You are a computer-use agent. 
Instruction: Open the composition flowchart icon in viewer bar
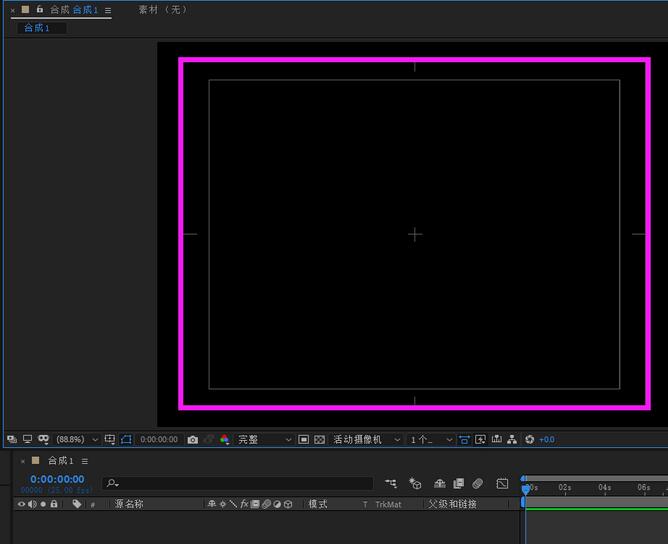coord(512,439)
